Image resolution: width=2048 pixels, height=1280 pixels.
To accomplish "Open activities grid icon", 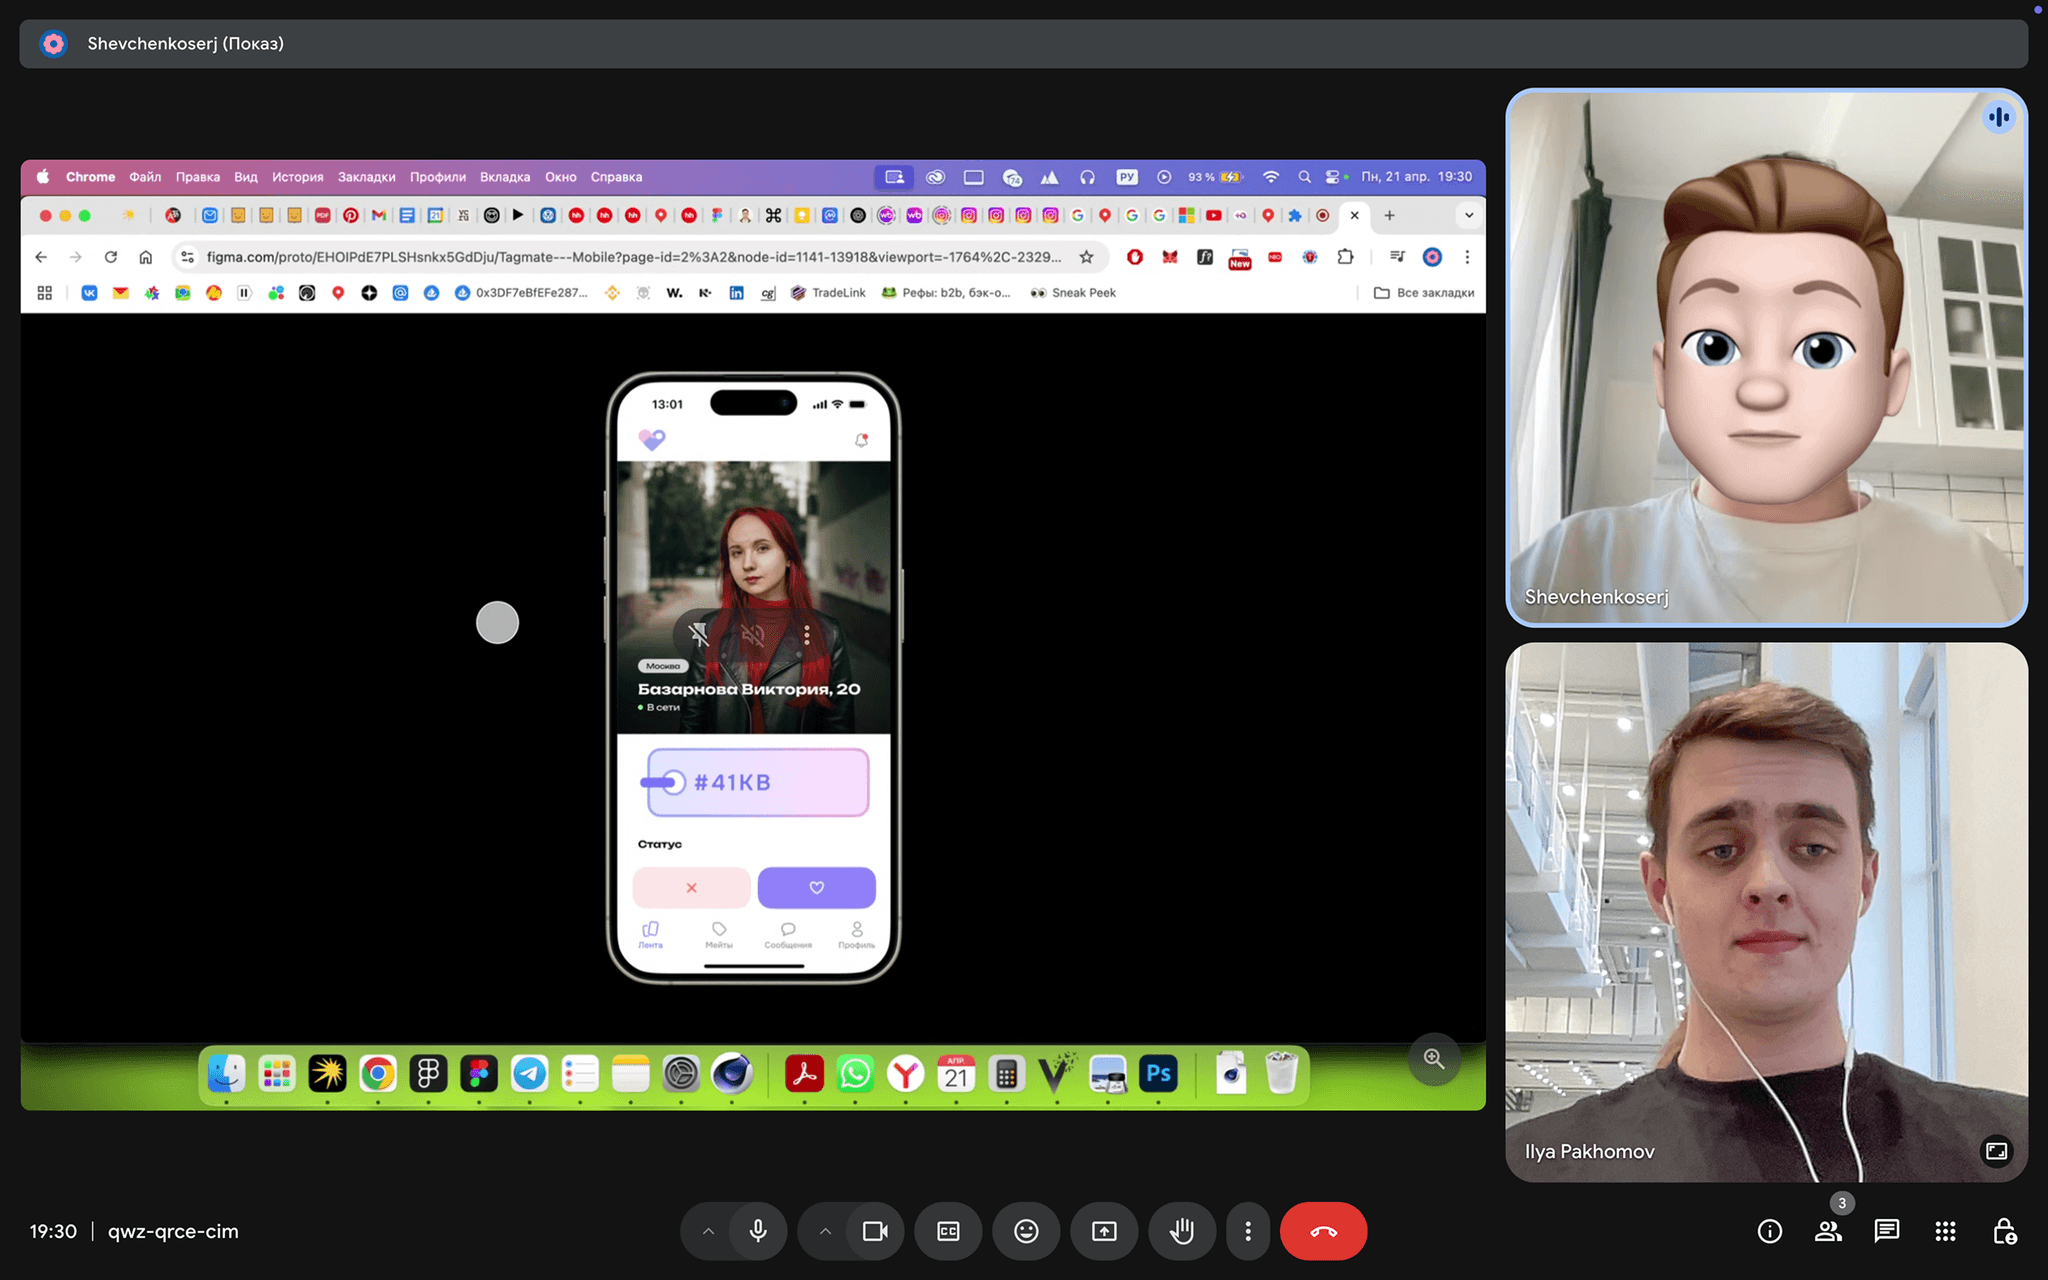I will 1945,1231.
